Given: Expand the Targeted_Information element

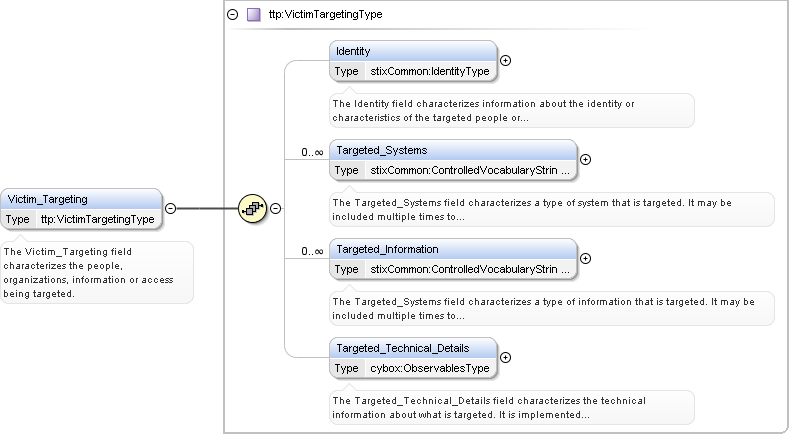Looking at the screenshot, I should click(x=585, y=258).
